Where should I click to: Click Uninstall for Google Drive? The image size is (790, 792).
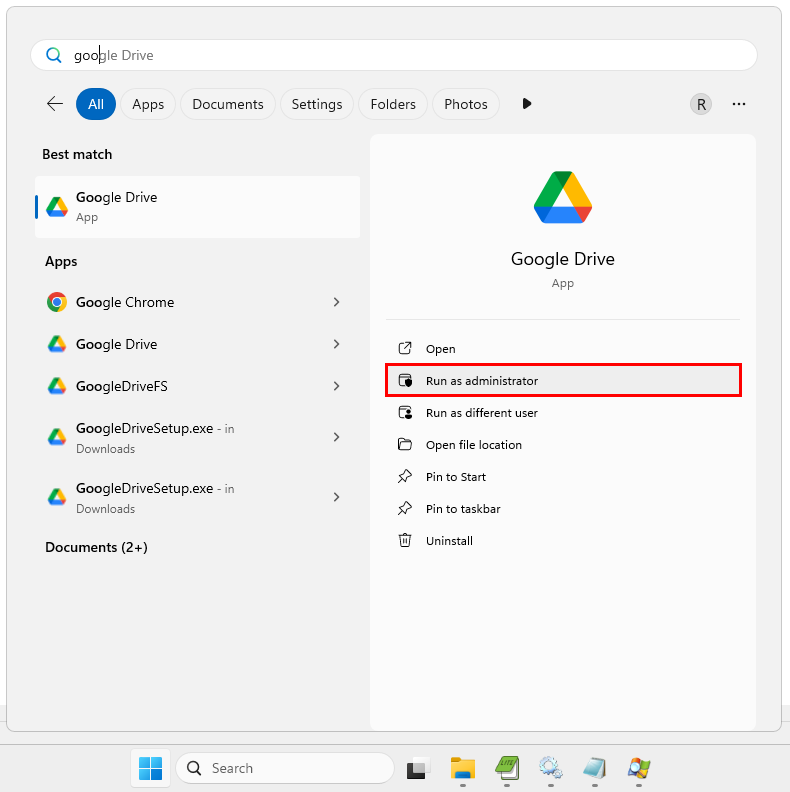[x=449, y=541]
